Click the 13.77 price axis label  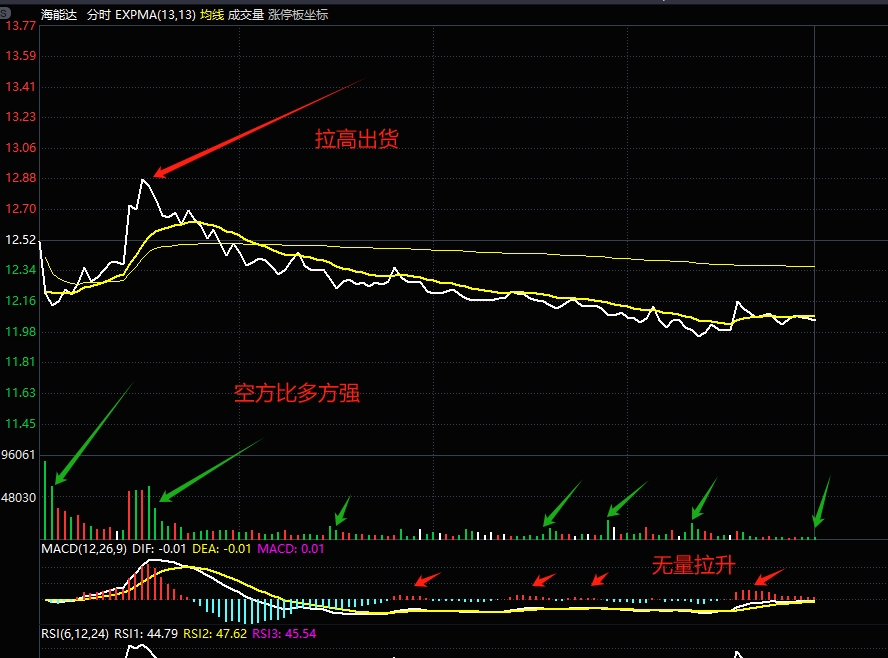(20, 26)
